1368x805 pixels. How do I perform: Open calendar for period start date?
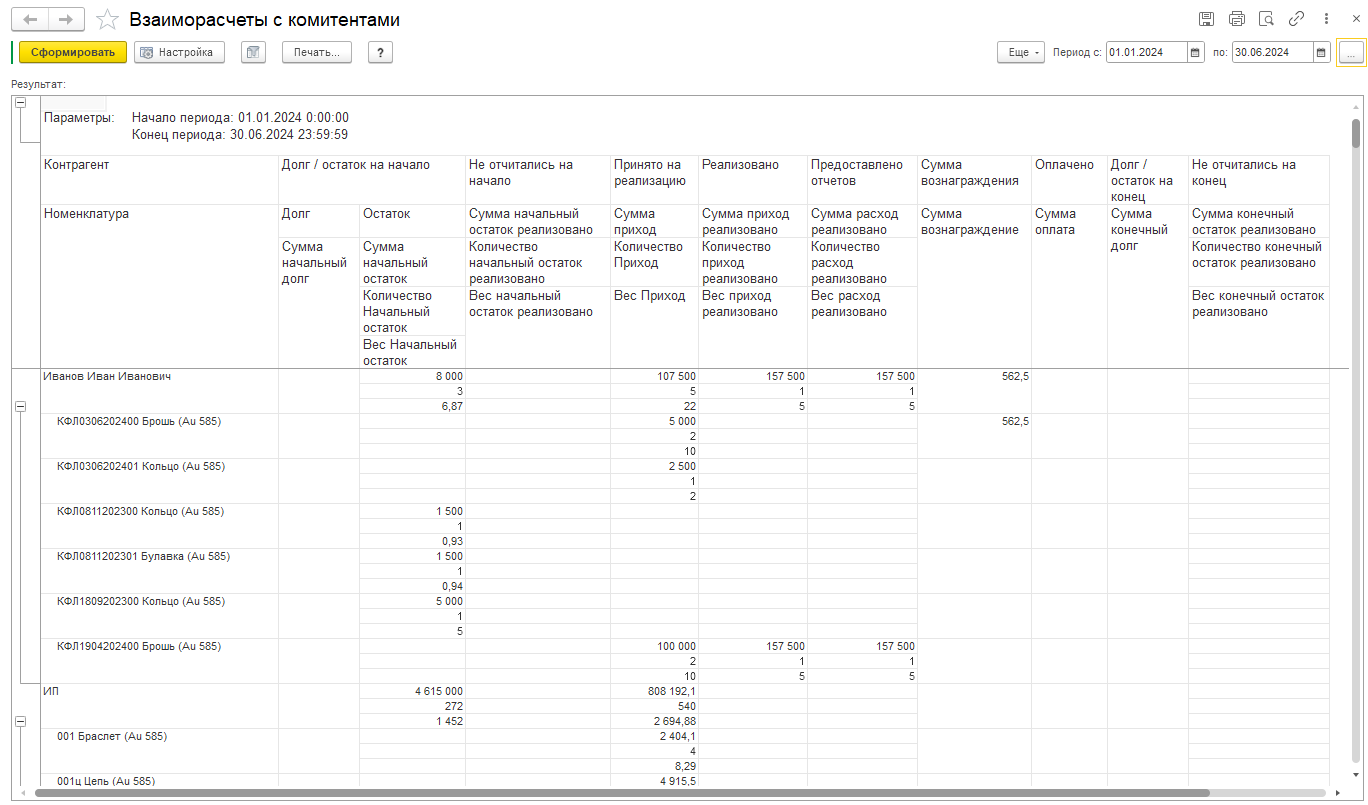pyautogui.click(x=1195, y=53)
